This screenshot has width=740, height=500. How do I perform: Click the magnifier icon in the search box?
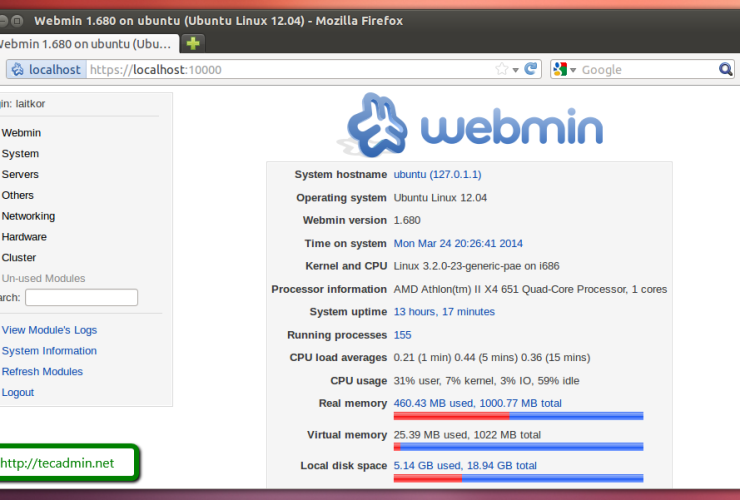point(726,69)
